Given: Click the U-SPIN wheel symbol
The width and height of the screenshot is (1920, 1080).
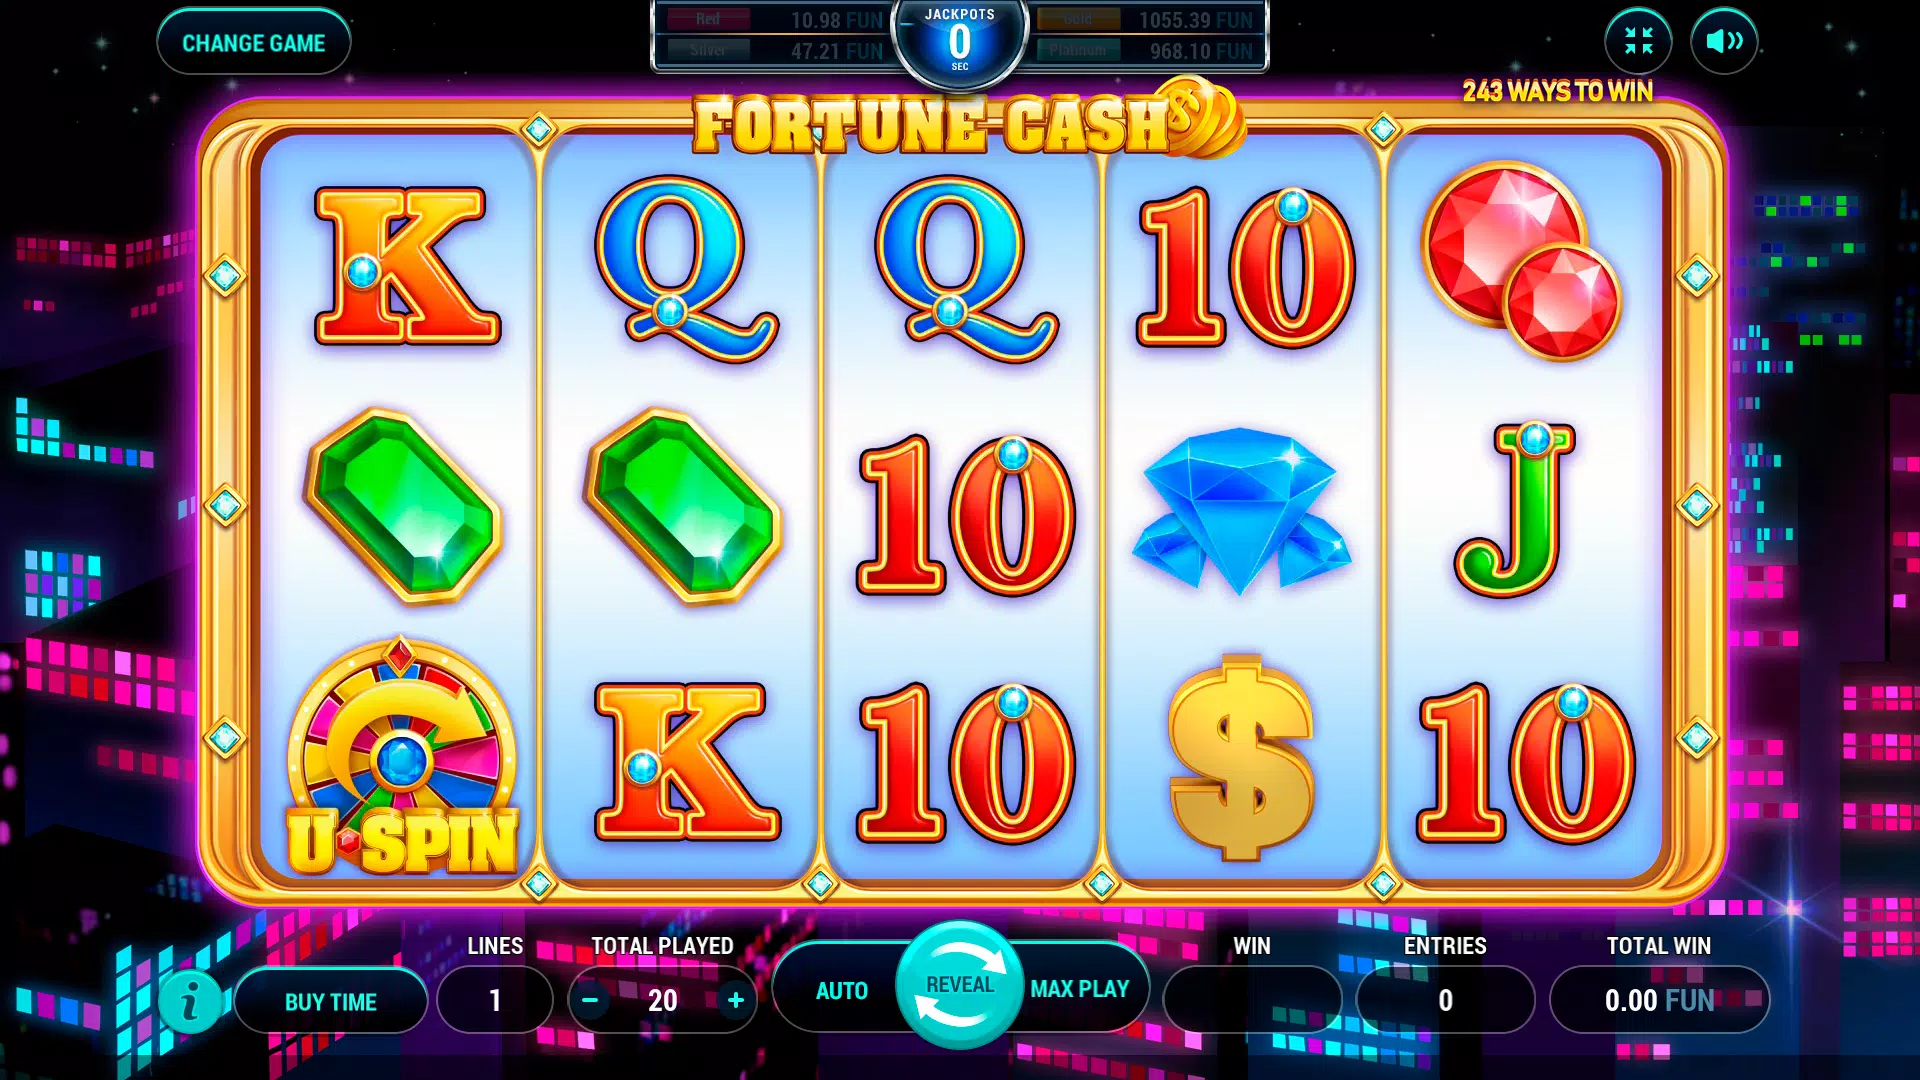Looking at the screenshot, I should pos(401,759).
